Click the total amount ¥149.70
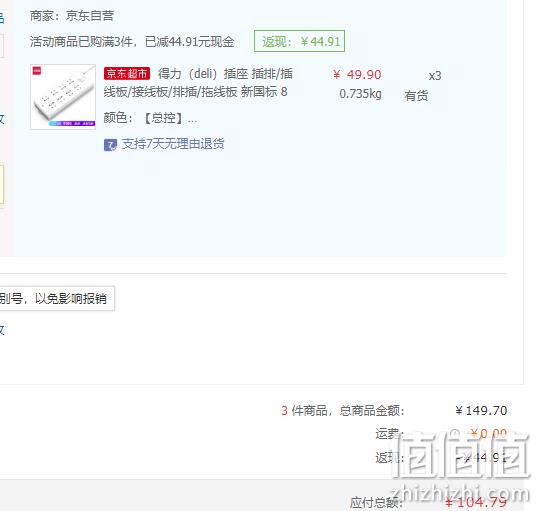The width and height of the screenshot is (539, 511). coord(481,410)
